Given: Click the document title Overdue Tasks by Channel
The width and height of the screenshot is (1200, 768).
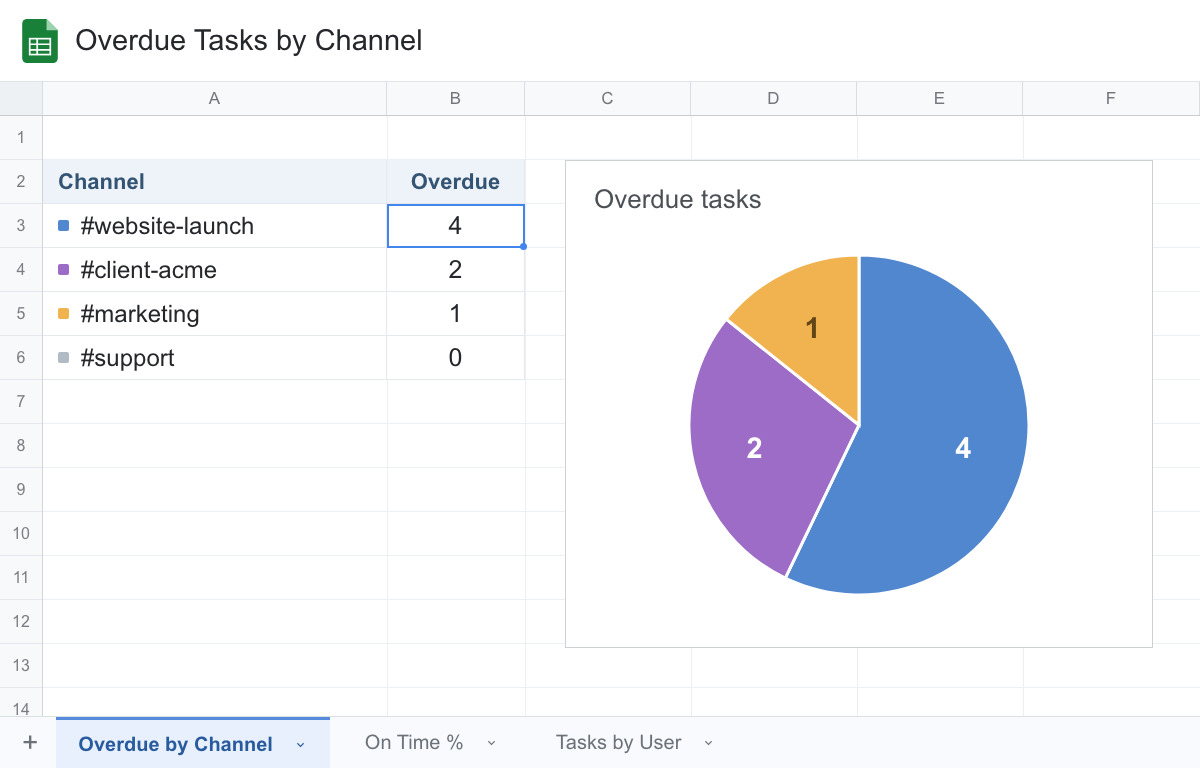Looking at the screenshot, I should tap(249, 41).
